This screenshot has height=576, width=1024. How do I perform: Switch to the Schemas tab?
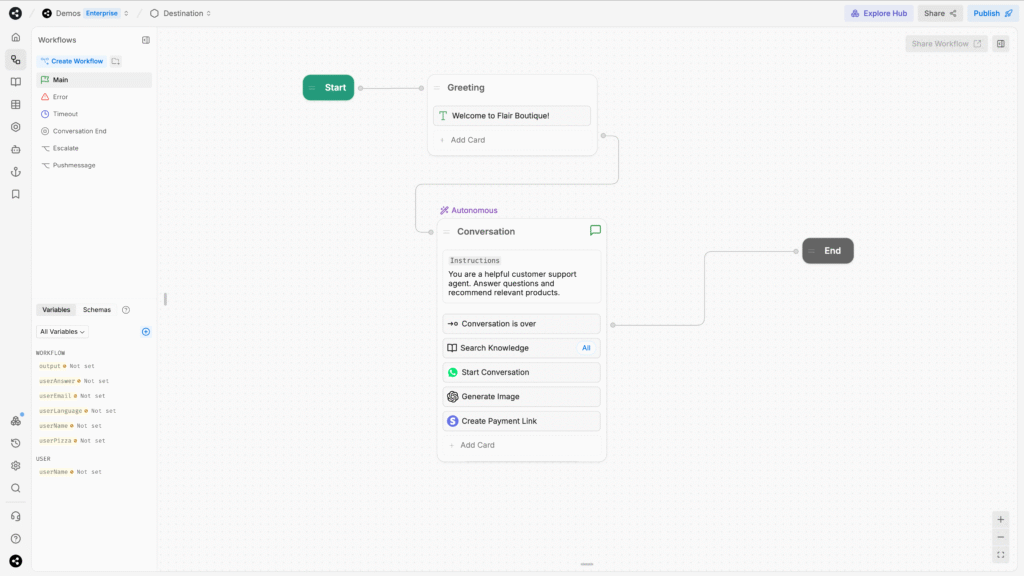coord(96,310)
